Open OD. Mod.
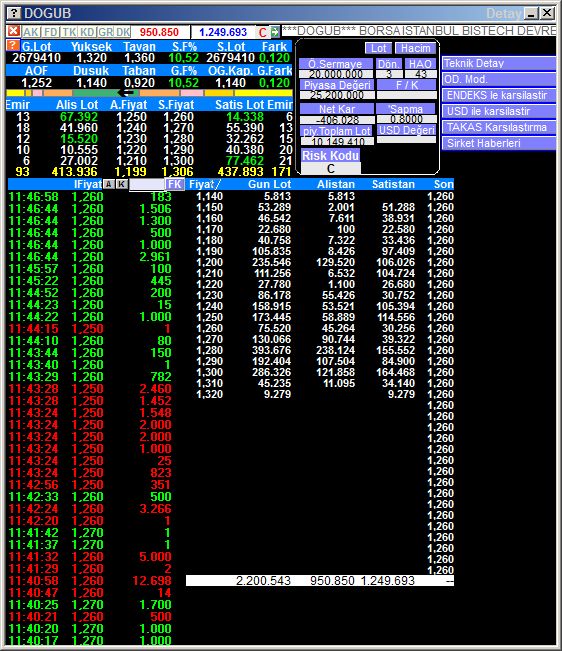 pos(498,79)
